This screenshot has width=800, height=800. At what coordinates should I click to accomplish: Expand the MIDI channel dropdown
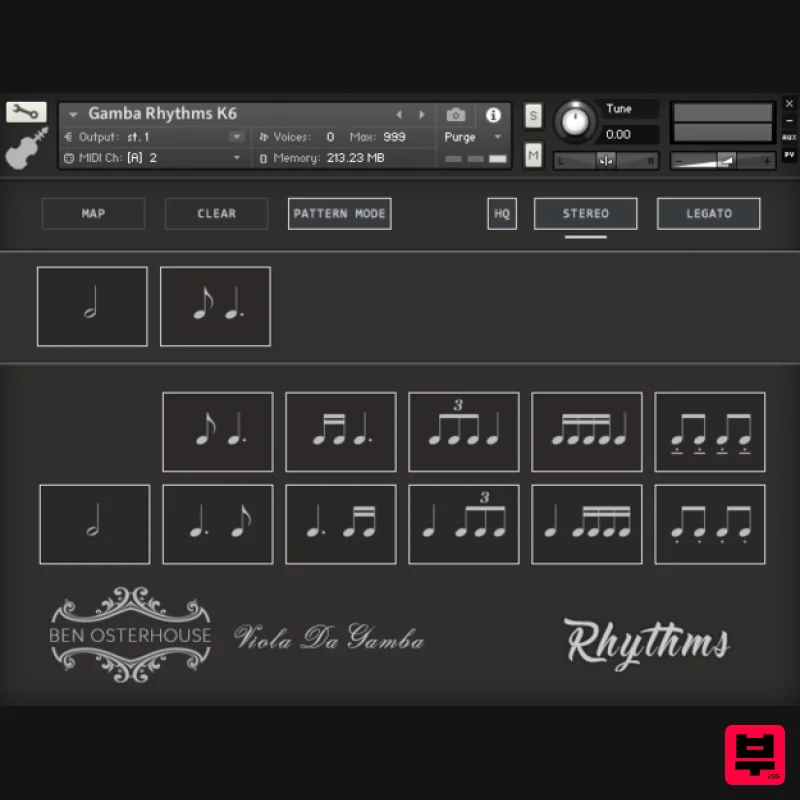click(237, 158)
